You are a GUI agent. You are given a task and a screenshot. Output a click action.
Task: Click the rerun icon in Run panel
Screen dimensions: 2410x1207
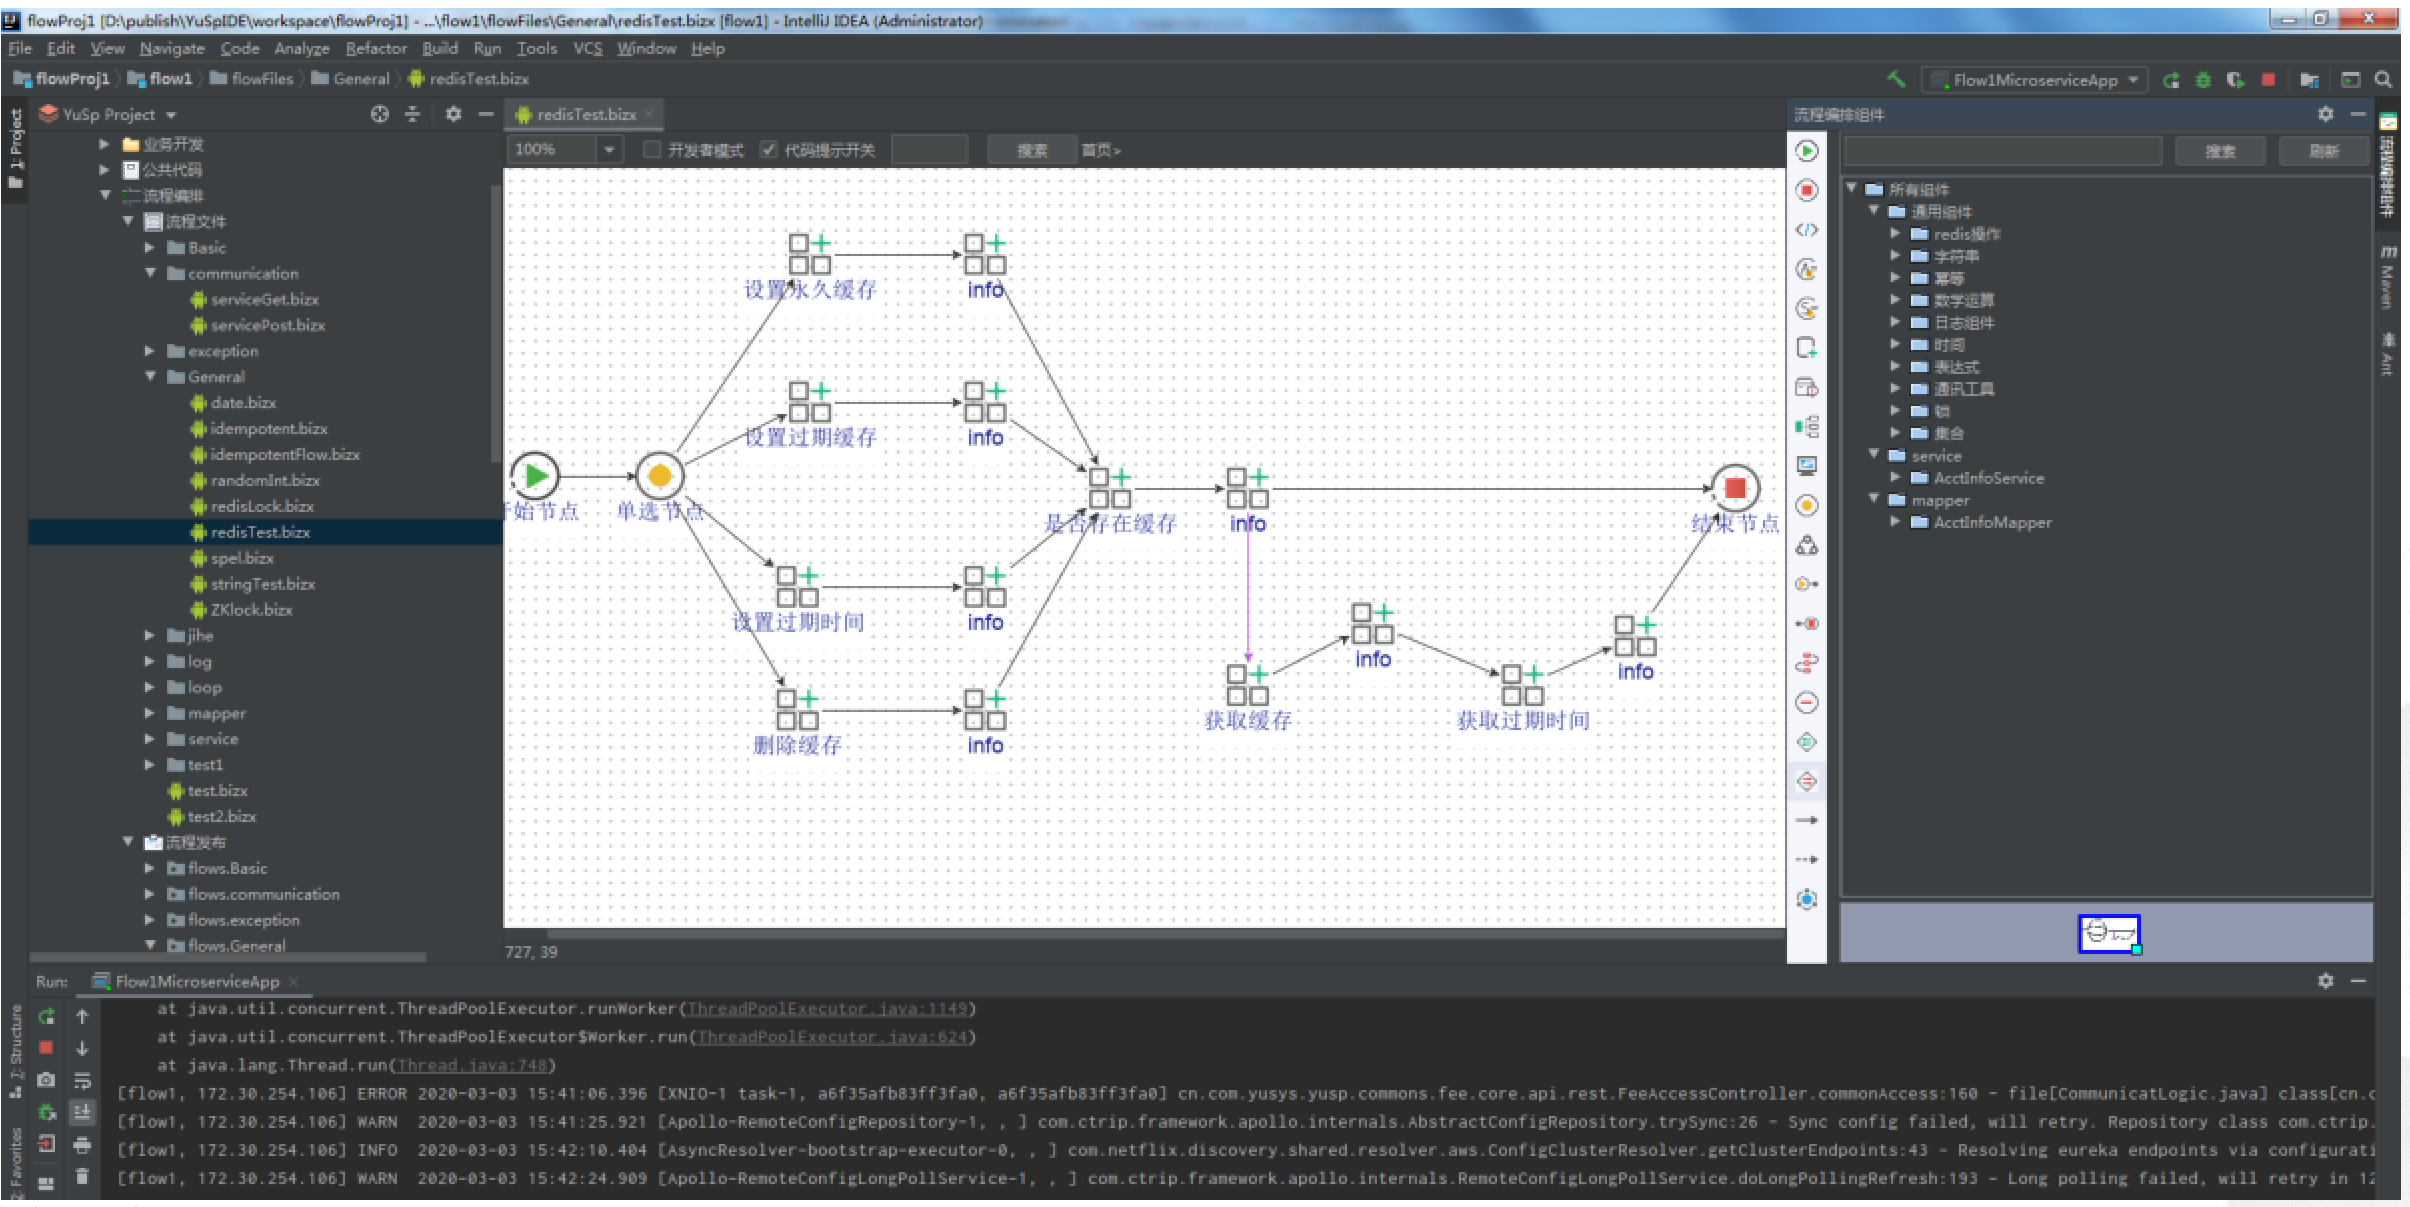[46, 1017]
